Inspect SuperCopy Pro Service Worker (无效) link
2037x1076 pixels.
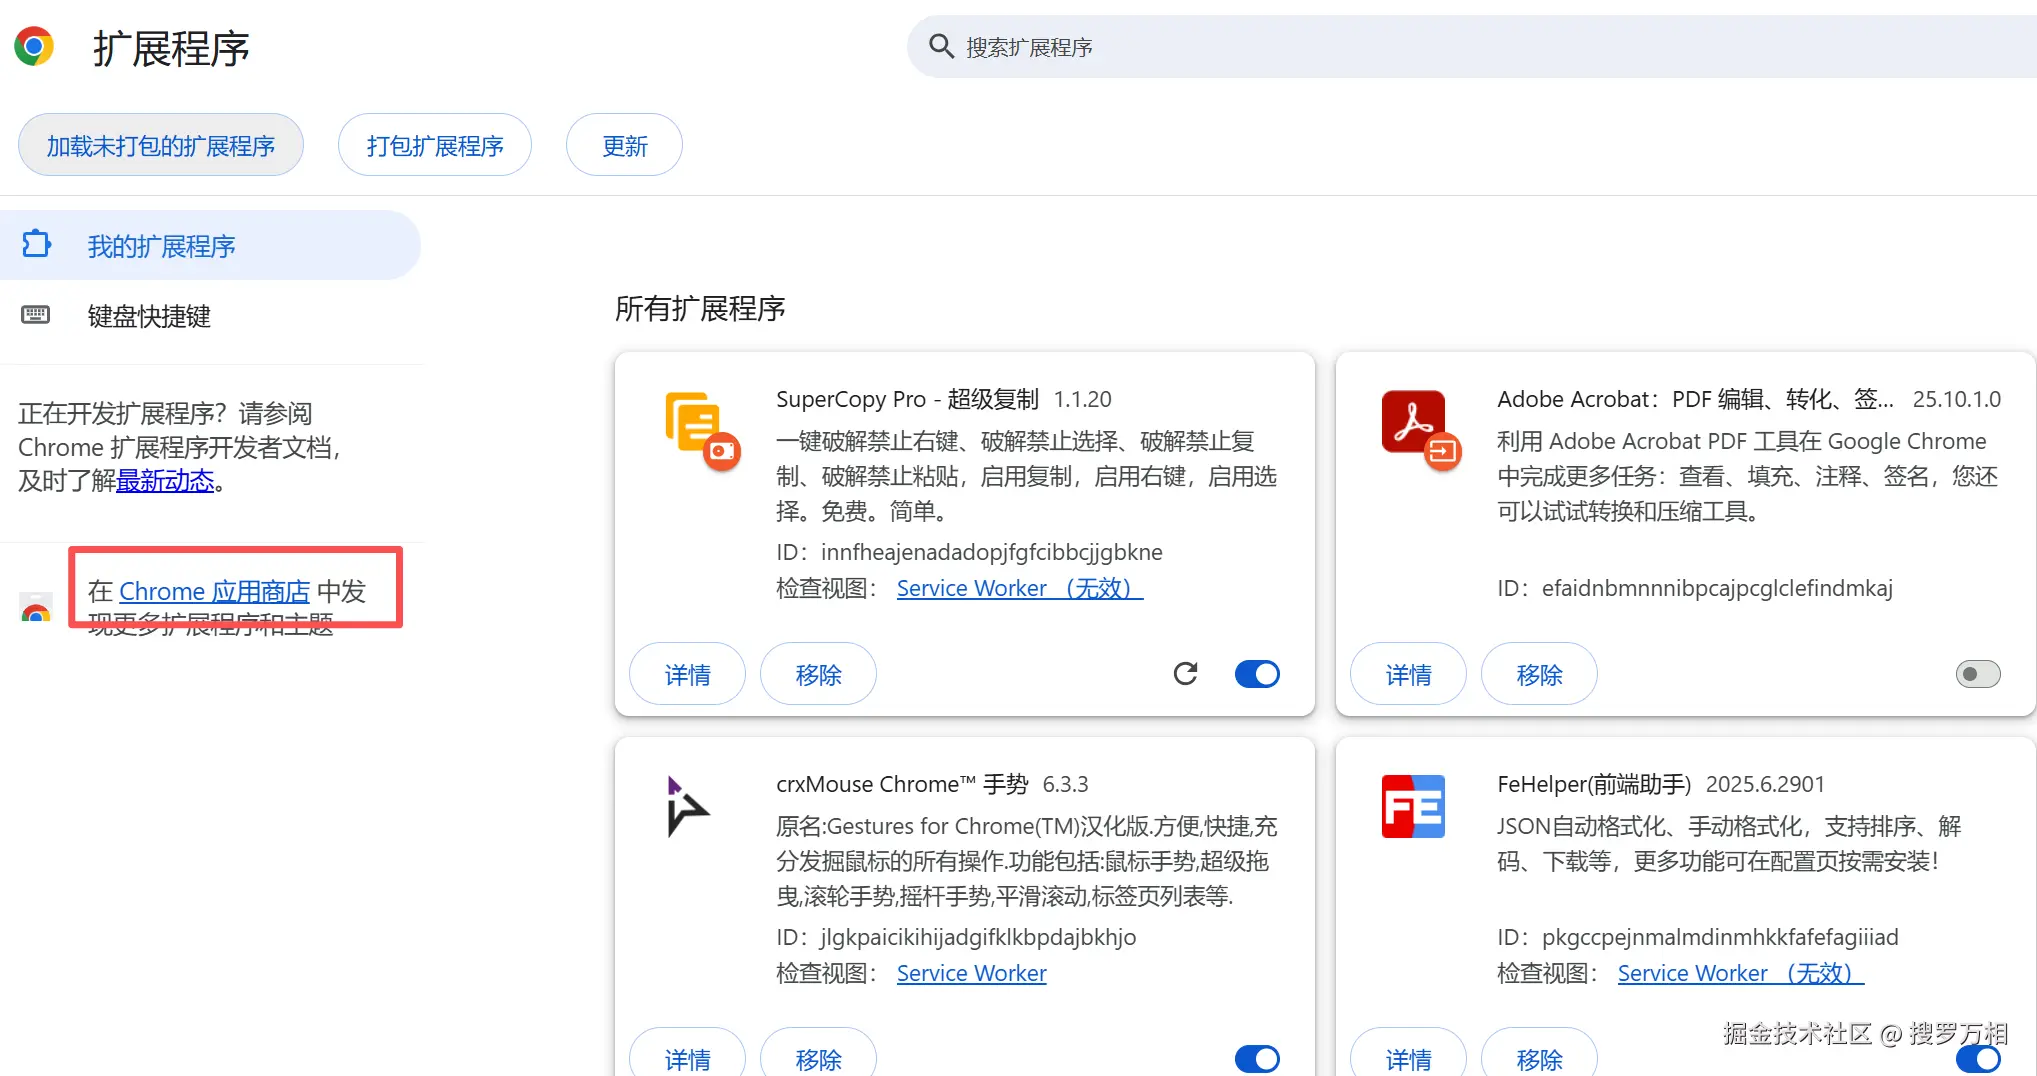point(1020,588)
